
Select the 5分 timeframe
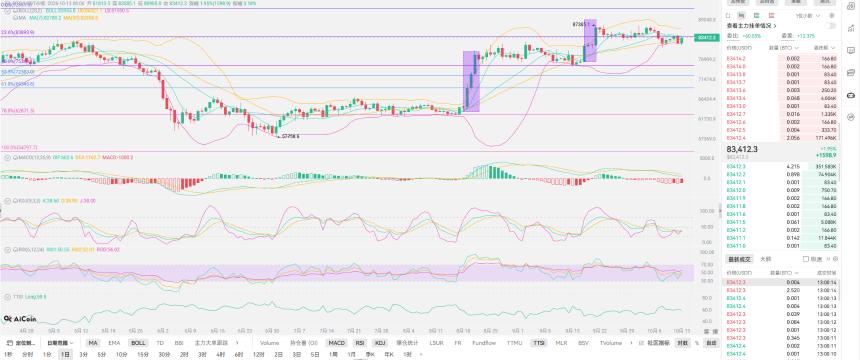coord(101,355)
